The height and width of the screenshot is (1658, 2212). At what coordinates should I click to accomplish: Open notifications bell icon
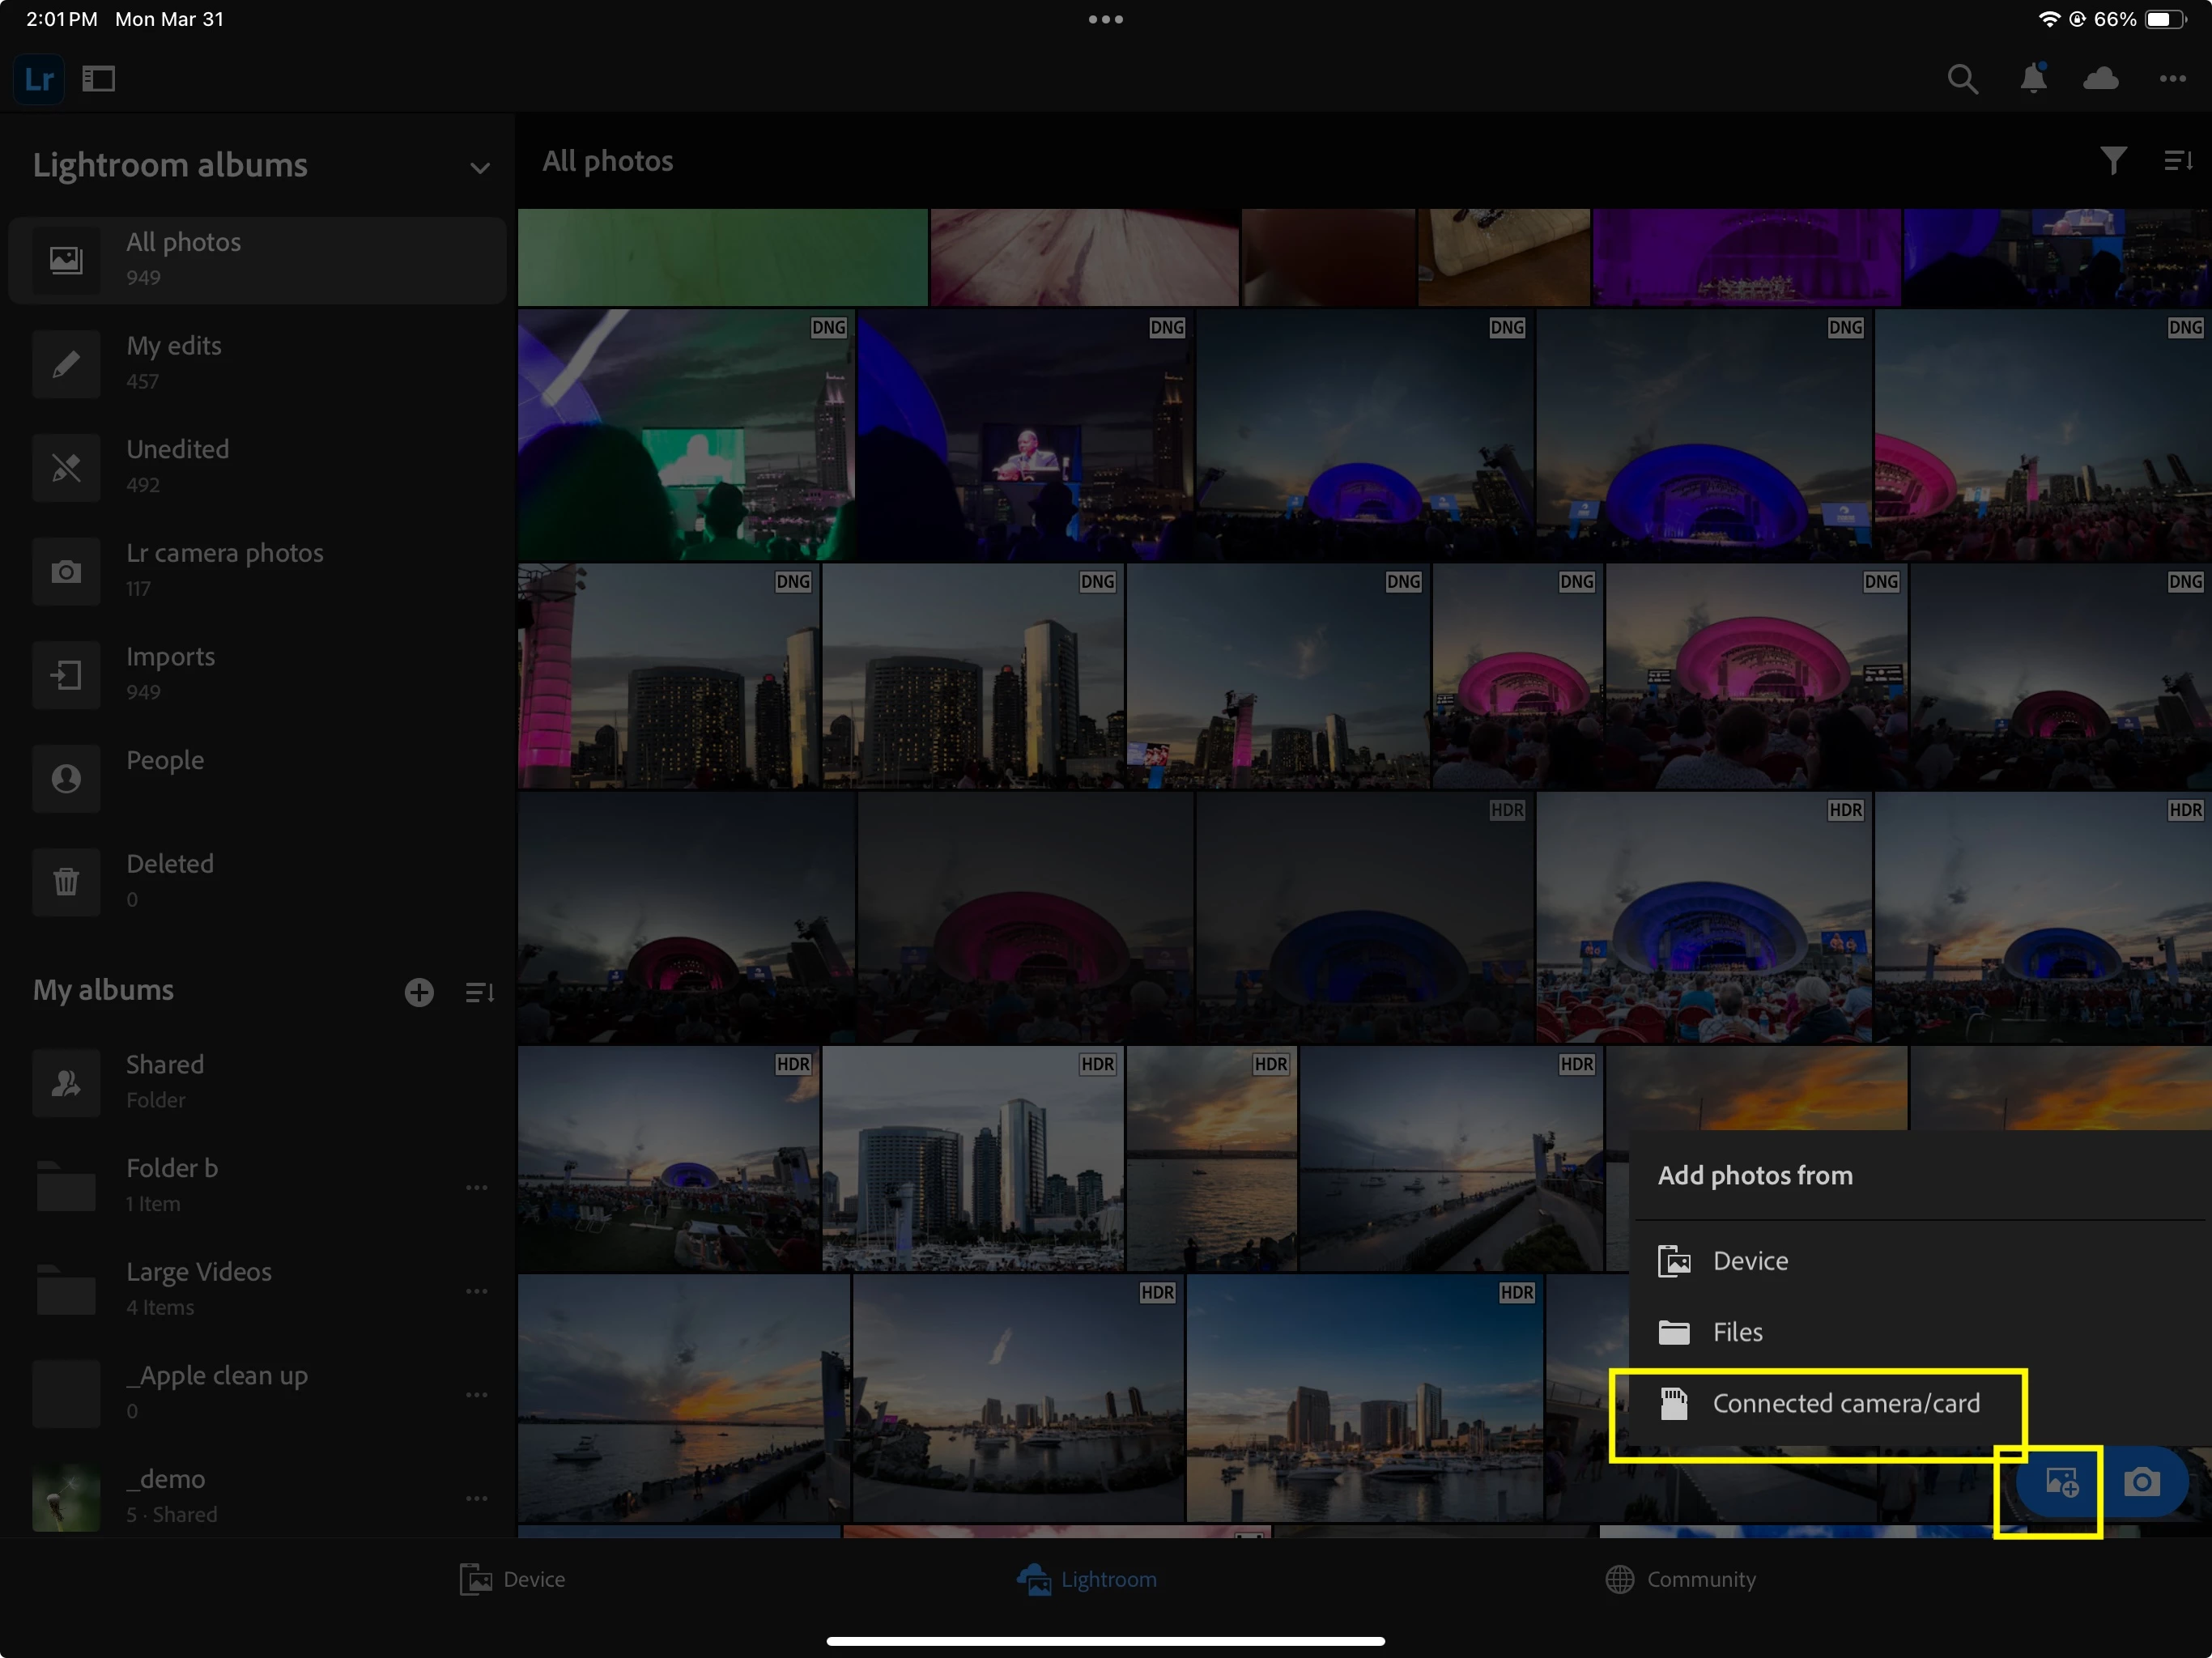point(2033,78)
